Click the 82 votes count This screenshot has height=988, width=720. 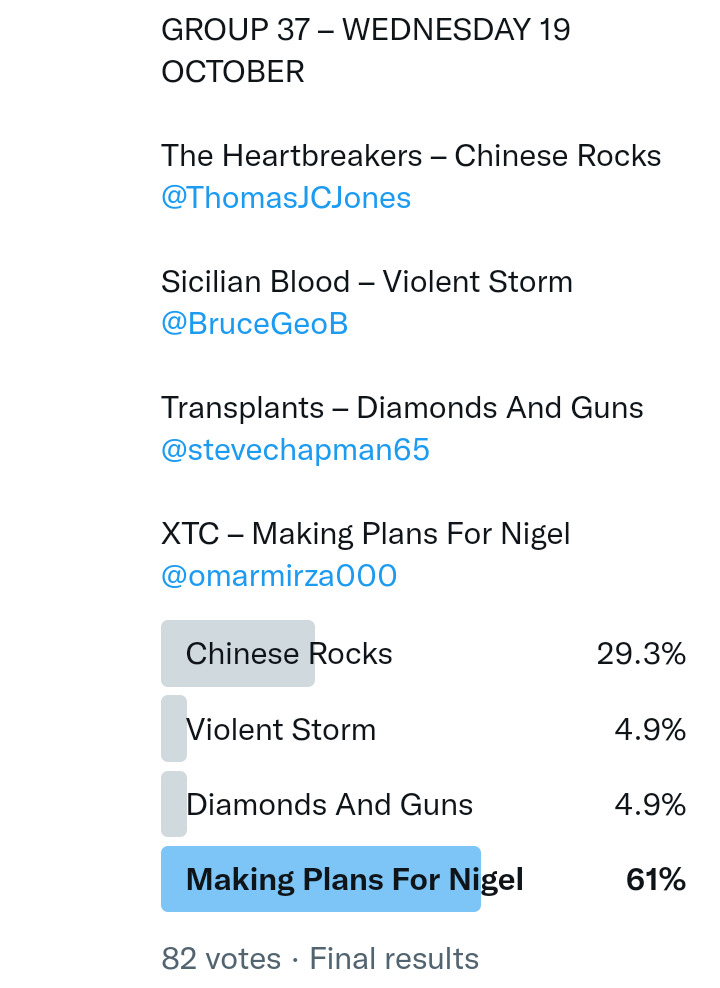(x=221, y=959)
